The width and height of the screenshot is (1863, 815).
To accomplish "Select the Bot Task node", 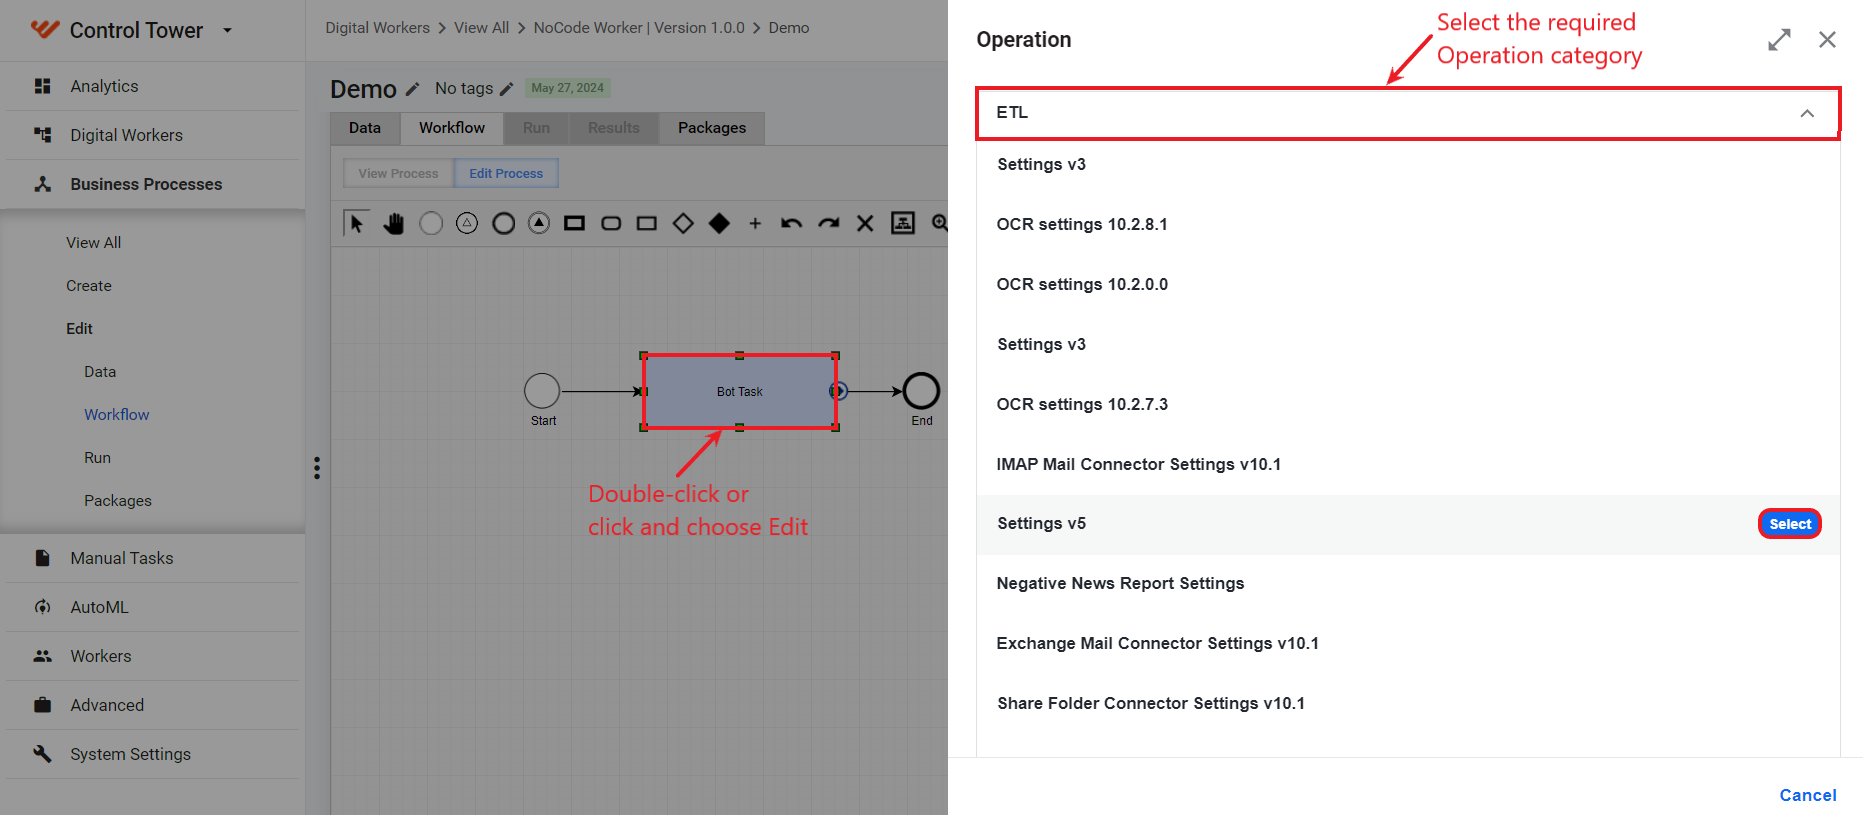I will 740,392.
